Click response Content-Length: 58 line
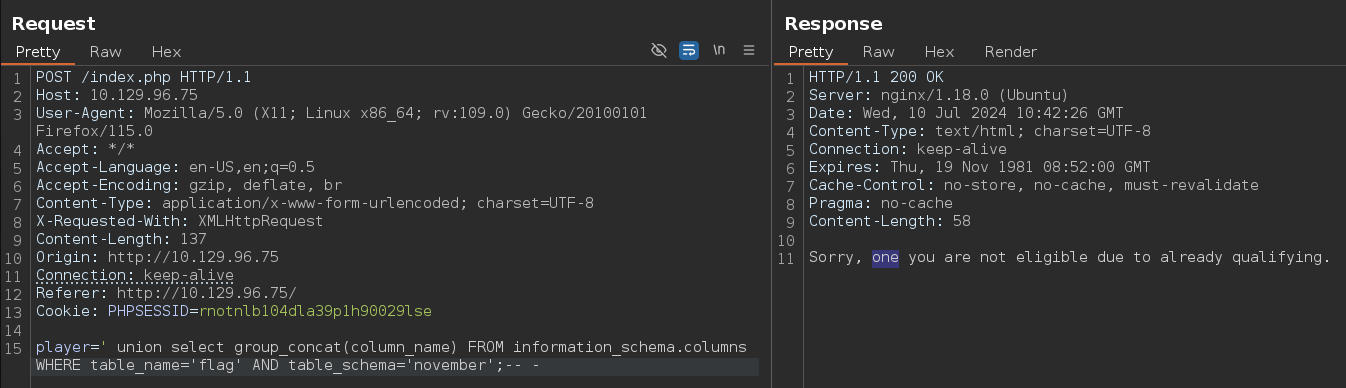The height and width of the screenshot is (388, 1346). 890,221
